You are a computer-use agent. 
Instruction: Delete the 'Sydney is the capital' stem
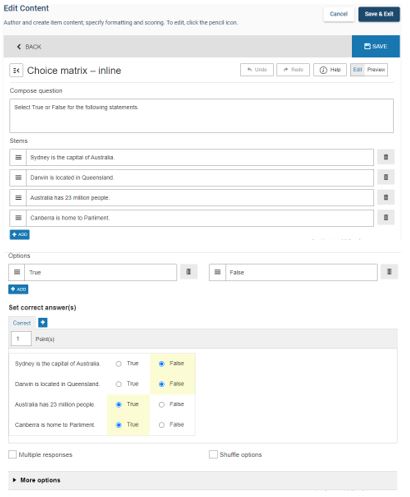pyautogui.click(x=386, y=157)
